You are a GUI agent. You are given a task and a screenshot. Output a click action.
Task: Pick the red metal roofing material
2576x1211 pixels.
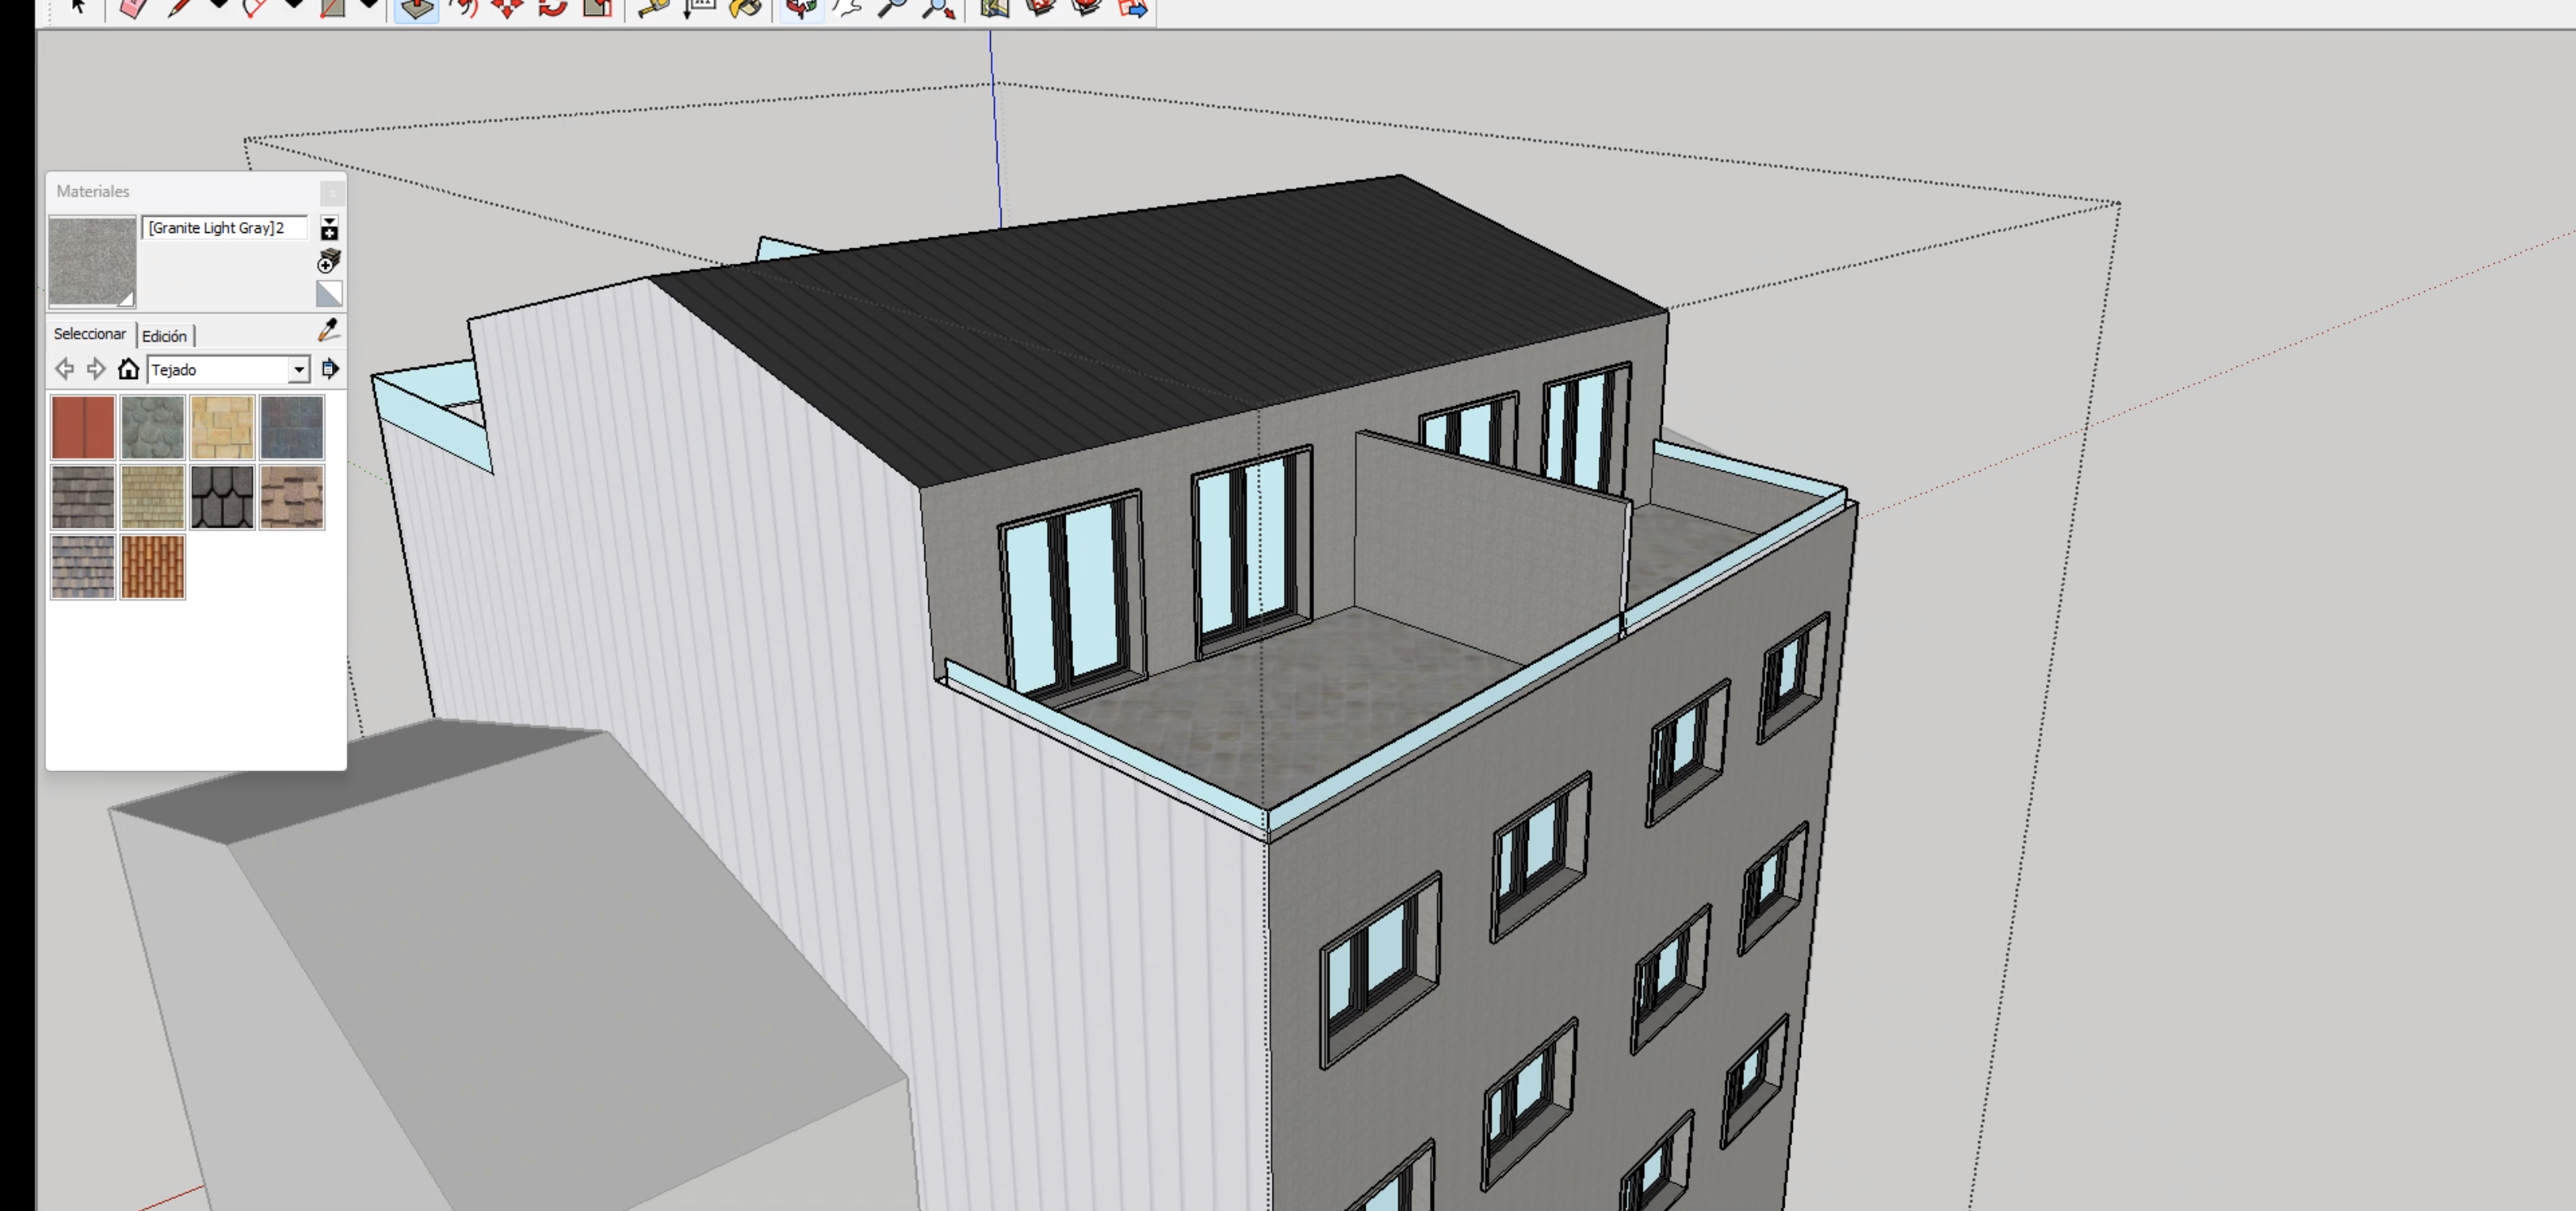(x=83, y=427)
